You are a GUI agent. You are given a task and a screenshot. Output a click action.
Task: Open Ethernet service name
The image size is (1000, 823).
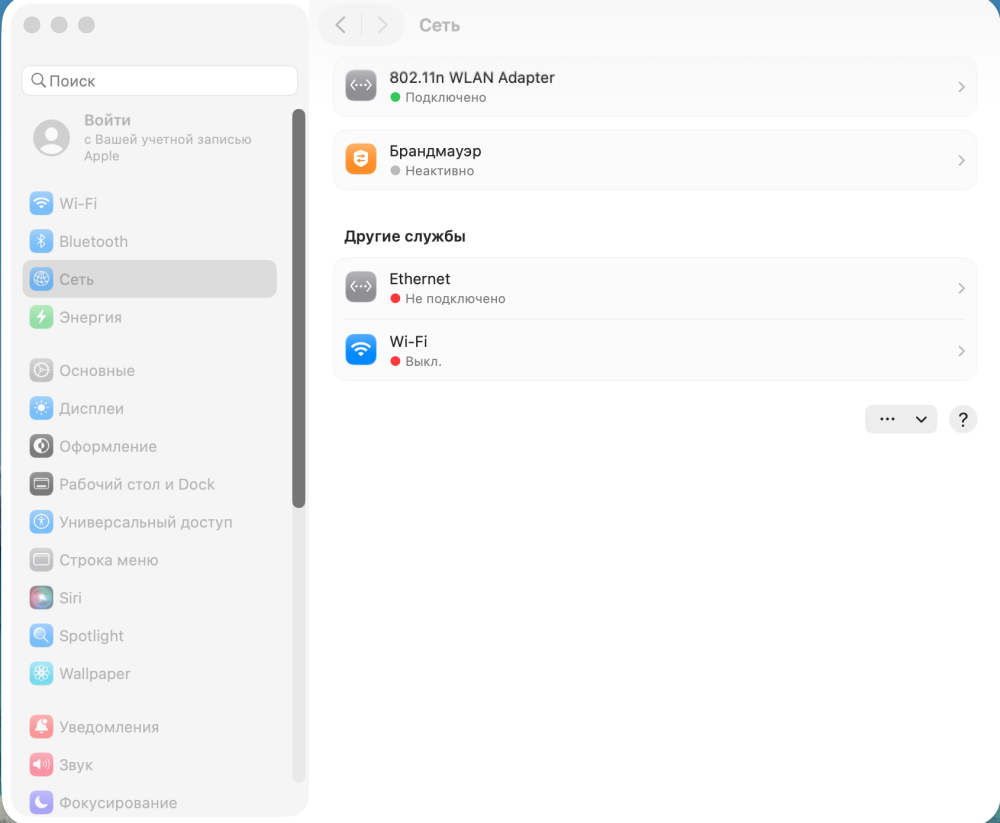click(420, 279)
